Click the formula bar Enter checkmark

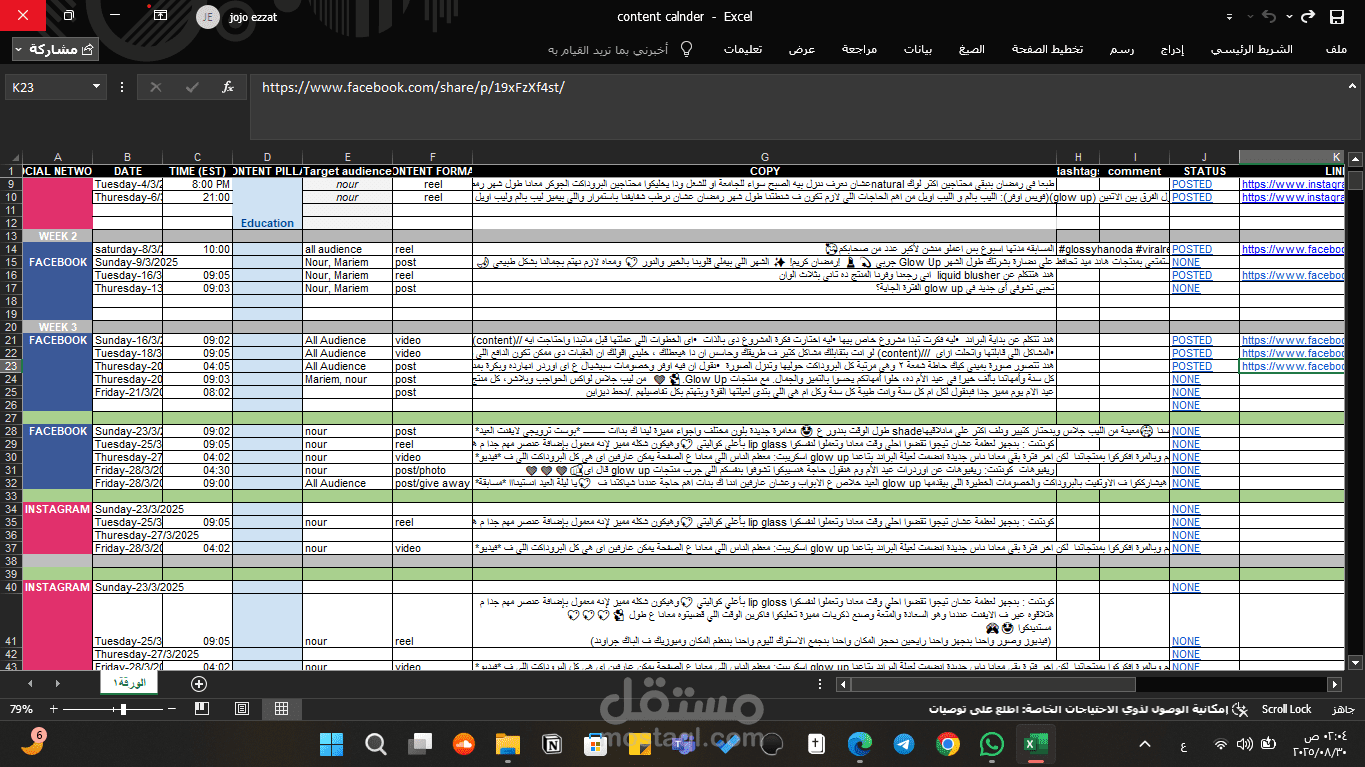point(192,87)
